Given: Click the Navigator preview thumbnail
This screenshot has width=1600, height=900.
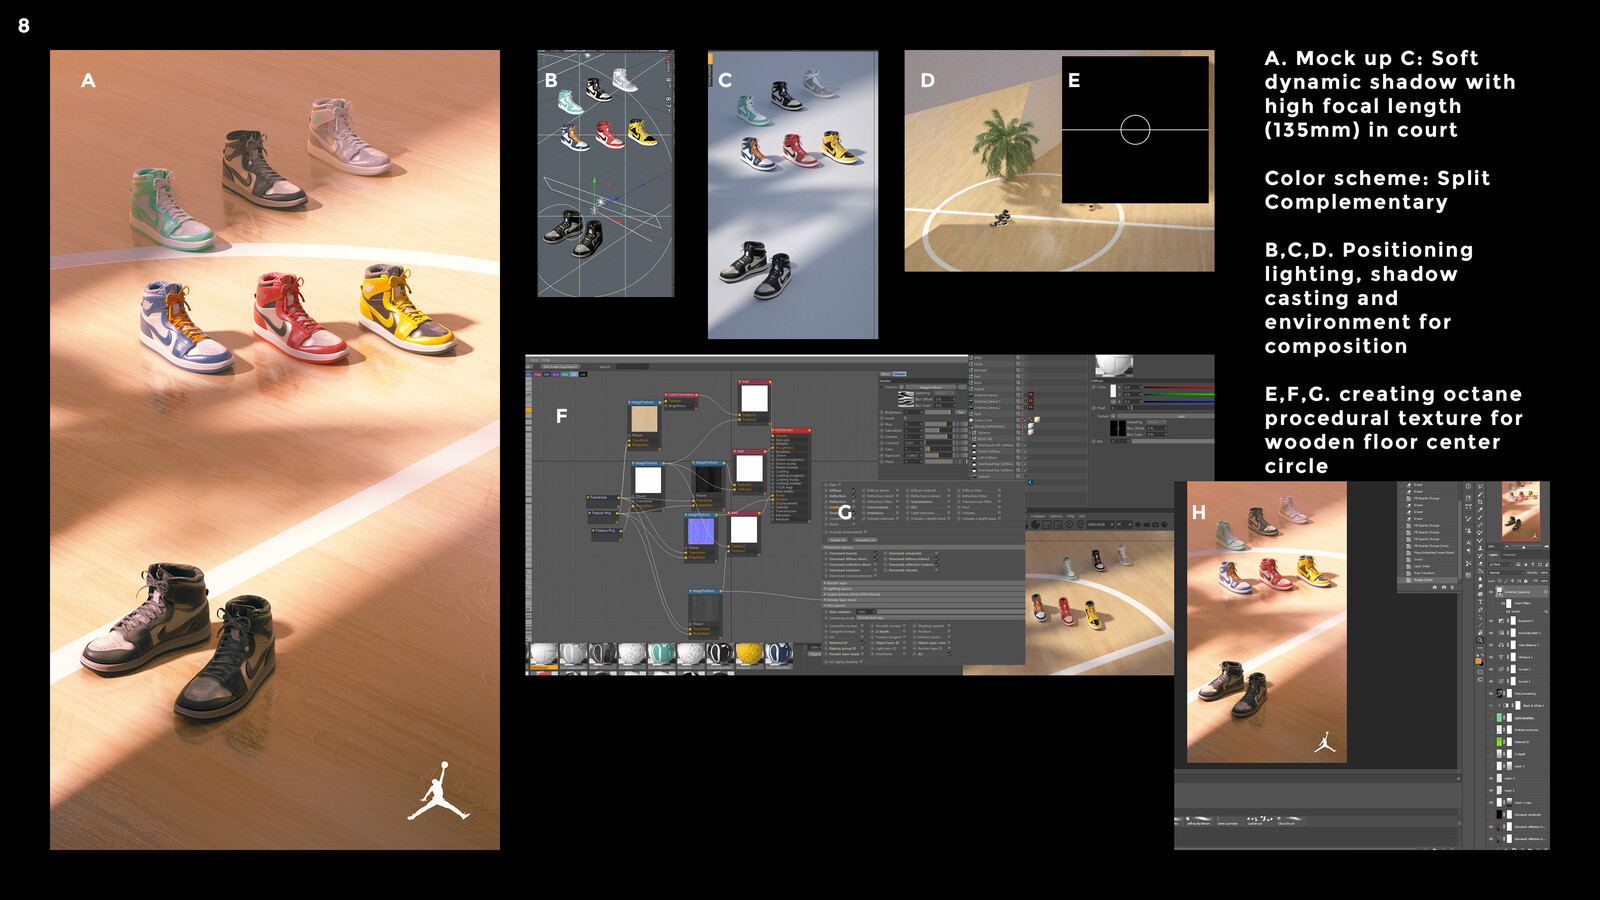Looking at the screenshot, I should pos(1521,512).
